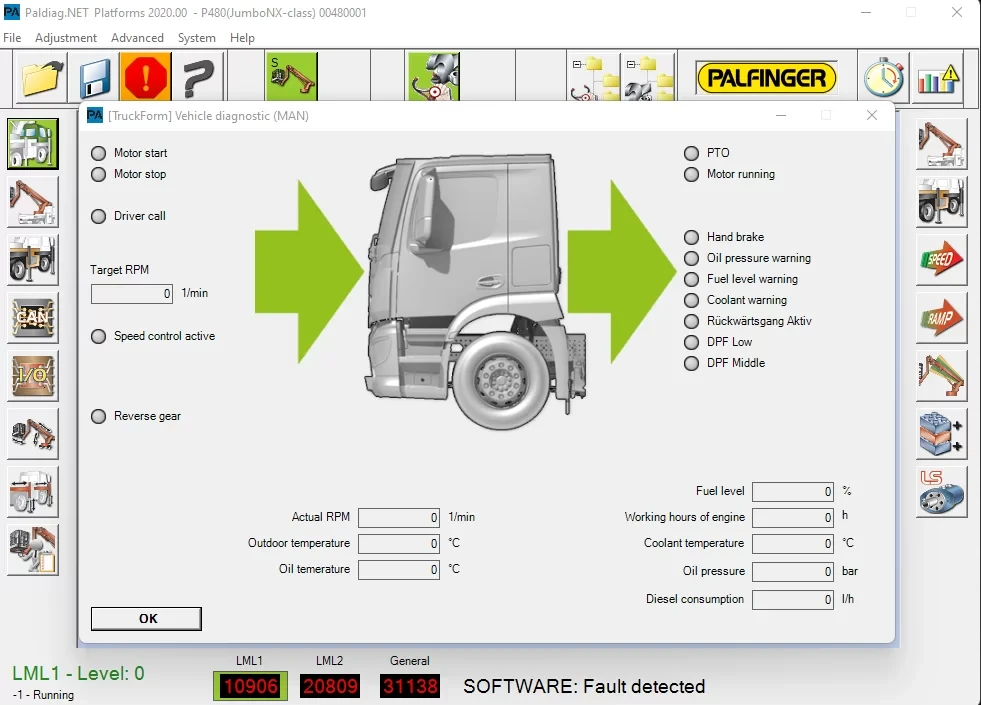Open the Adjustment menu
Viewport: 981px width, 705px height.
click(x=66, y=38)
